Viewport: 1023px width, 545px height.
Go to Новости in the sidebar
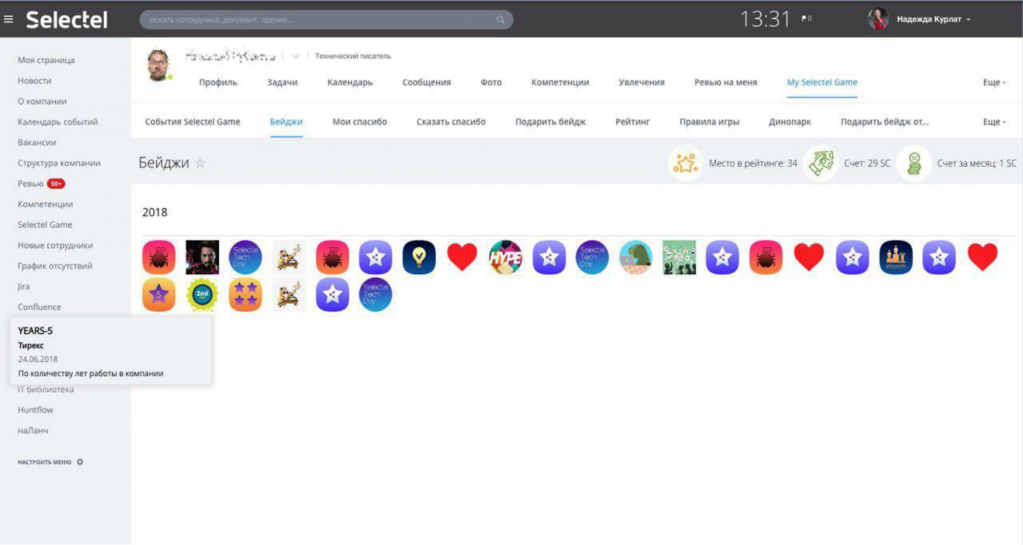coord(34,80)
